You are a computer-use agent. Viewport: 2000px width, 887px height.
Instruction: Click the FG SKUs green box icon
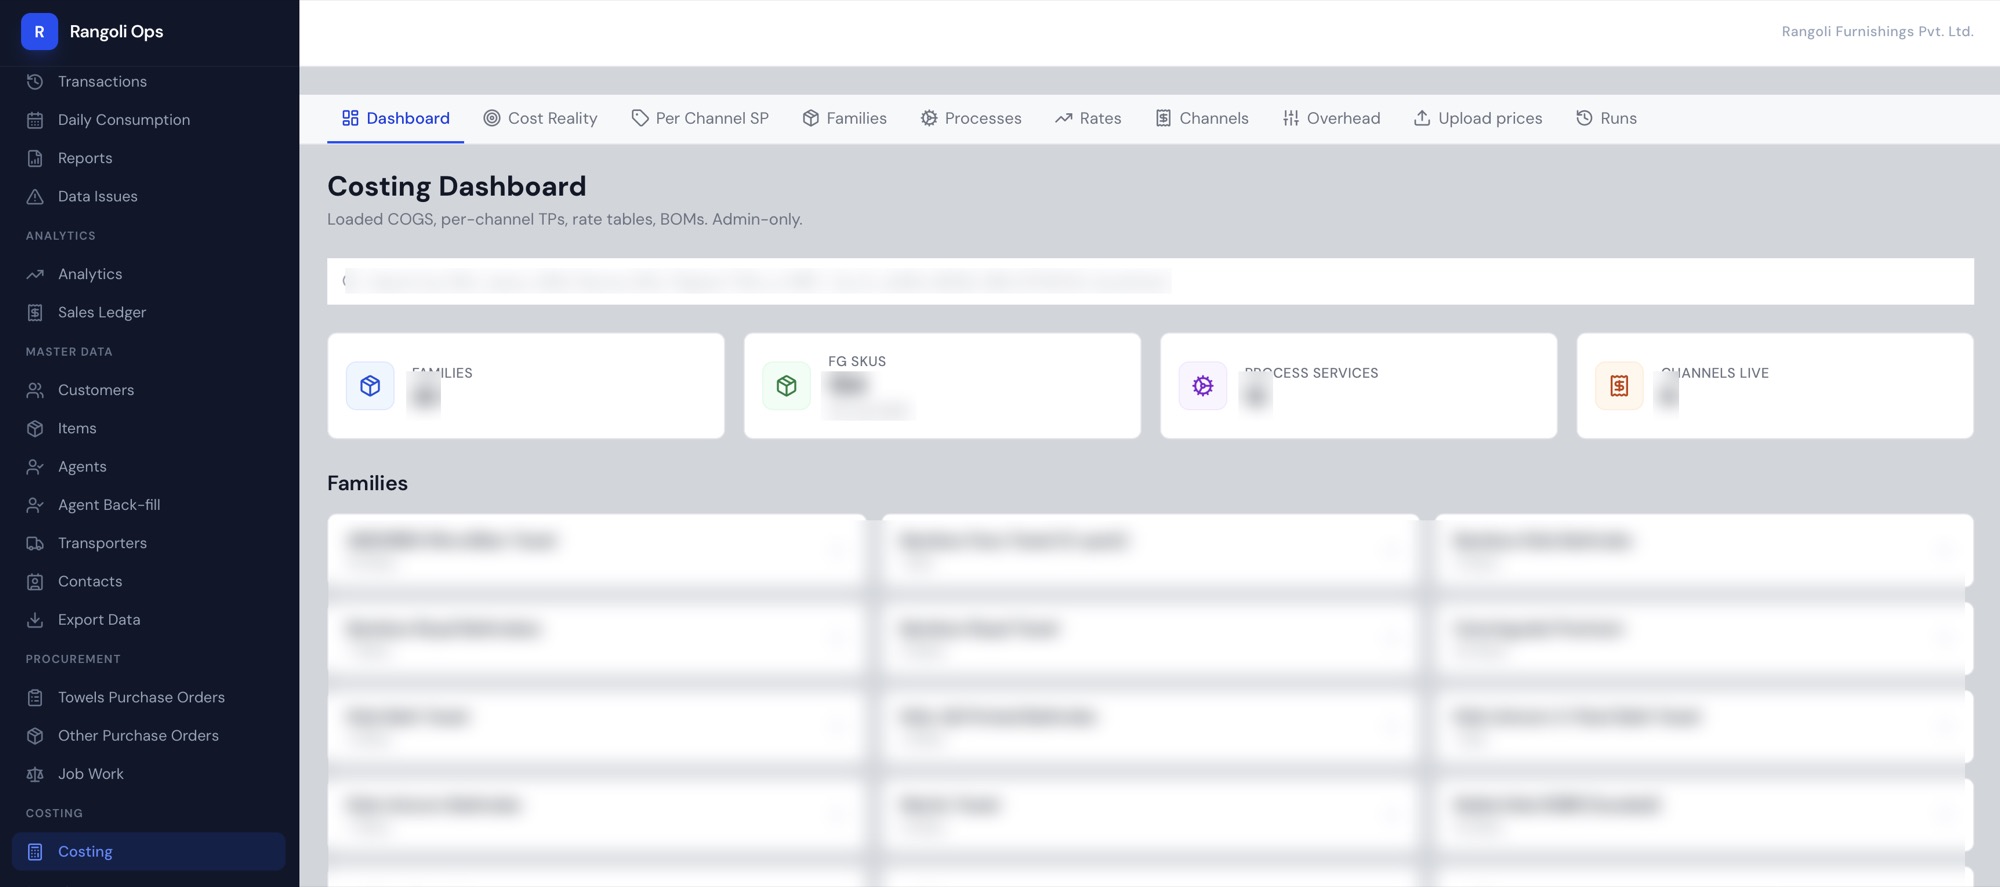coord(786,385)
